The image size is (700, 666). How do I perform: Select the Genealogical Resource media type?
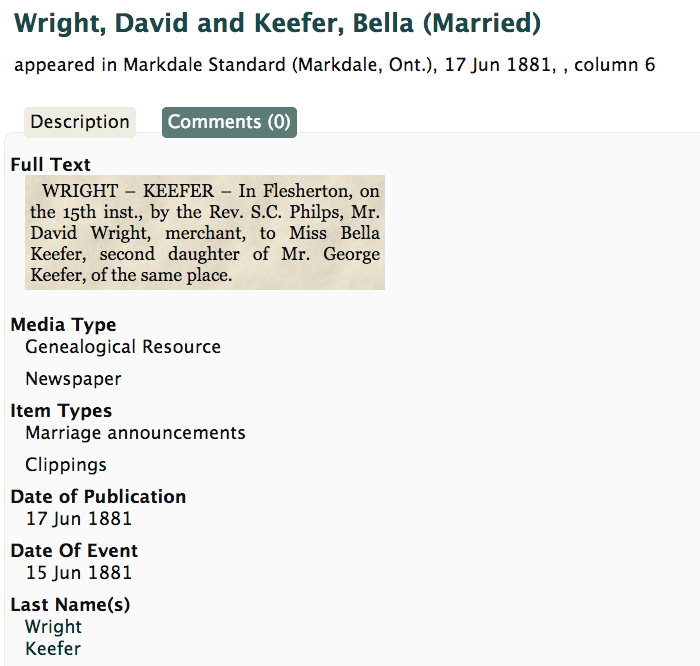tap(123, 347)
